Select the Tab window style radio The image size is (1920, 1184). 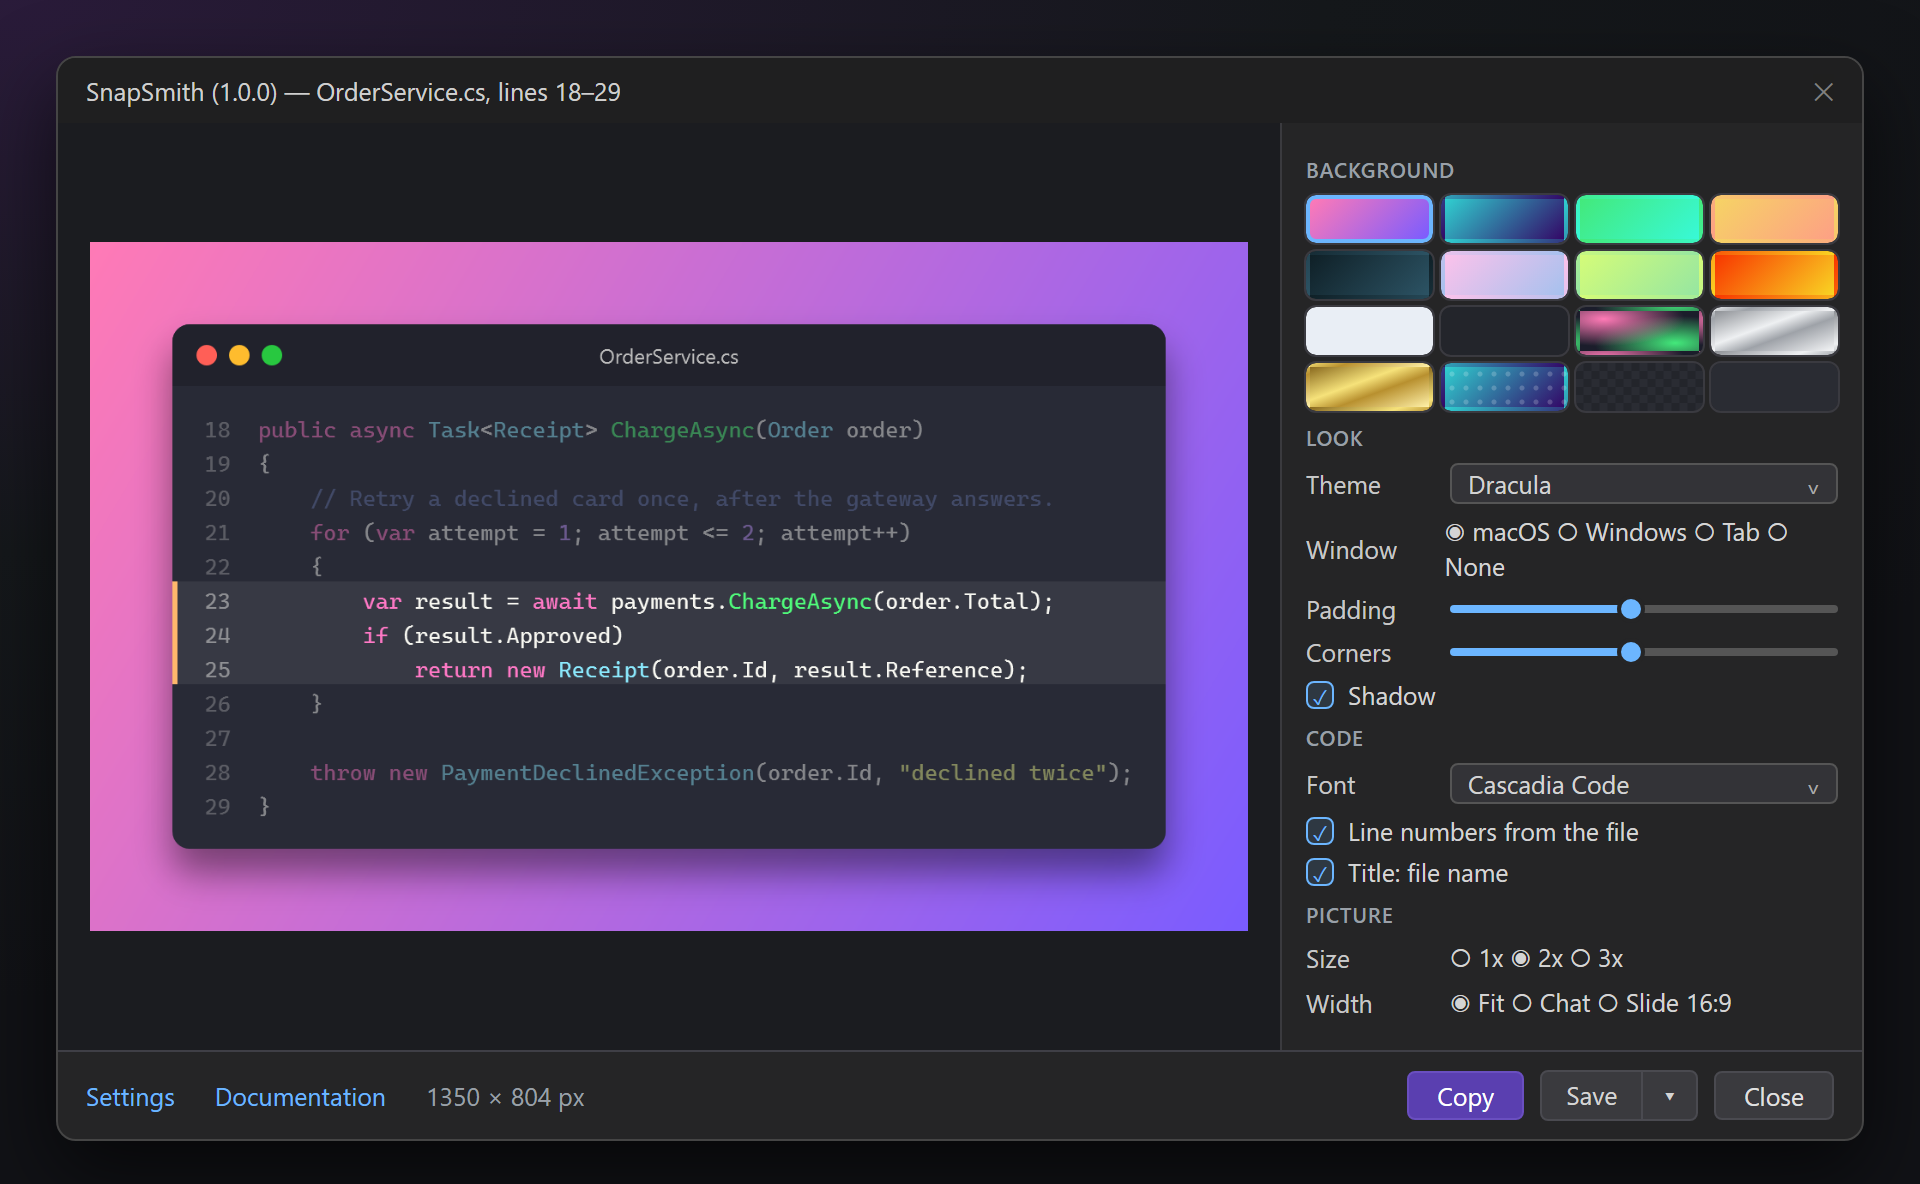click(x=1705, y=533)
